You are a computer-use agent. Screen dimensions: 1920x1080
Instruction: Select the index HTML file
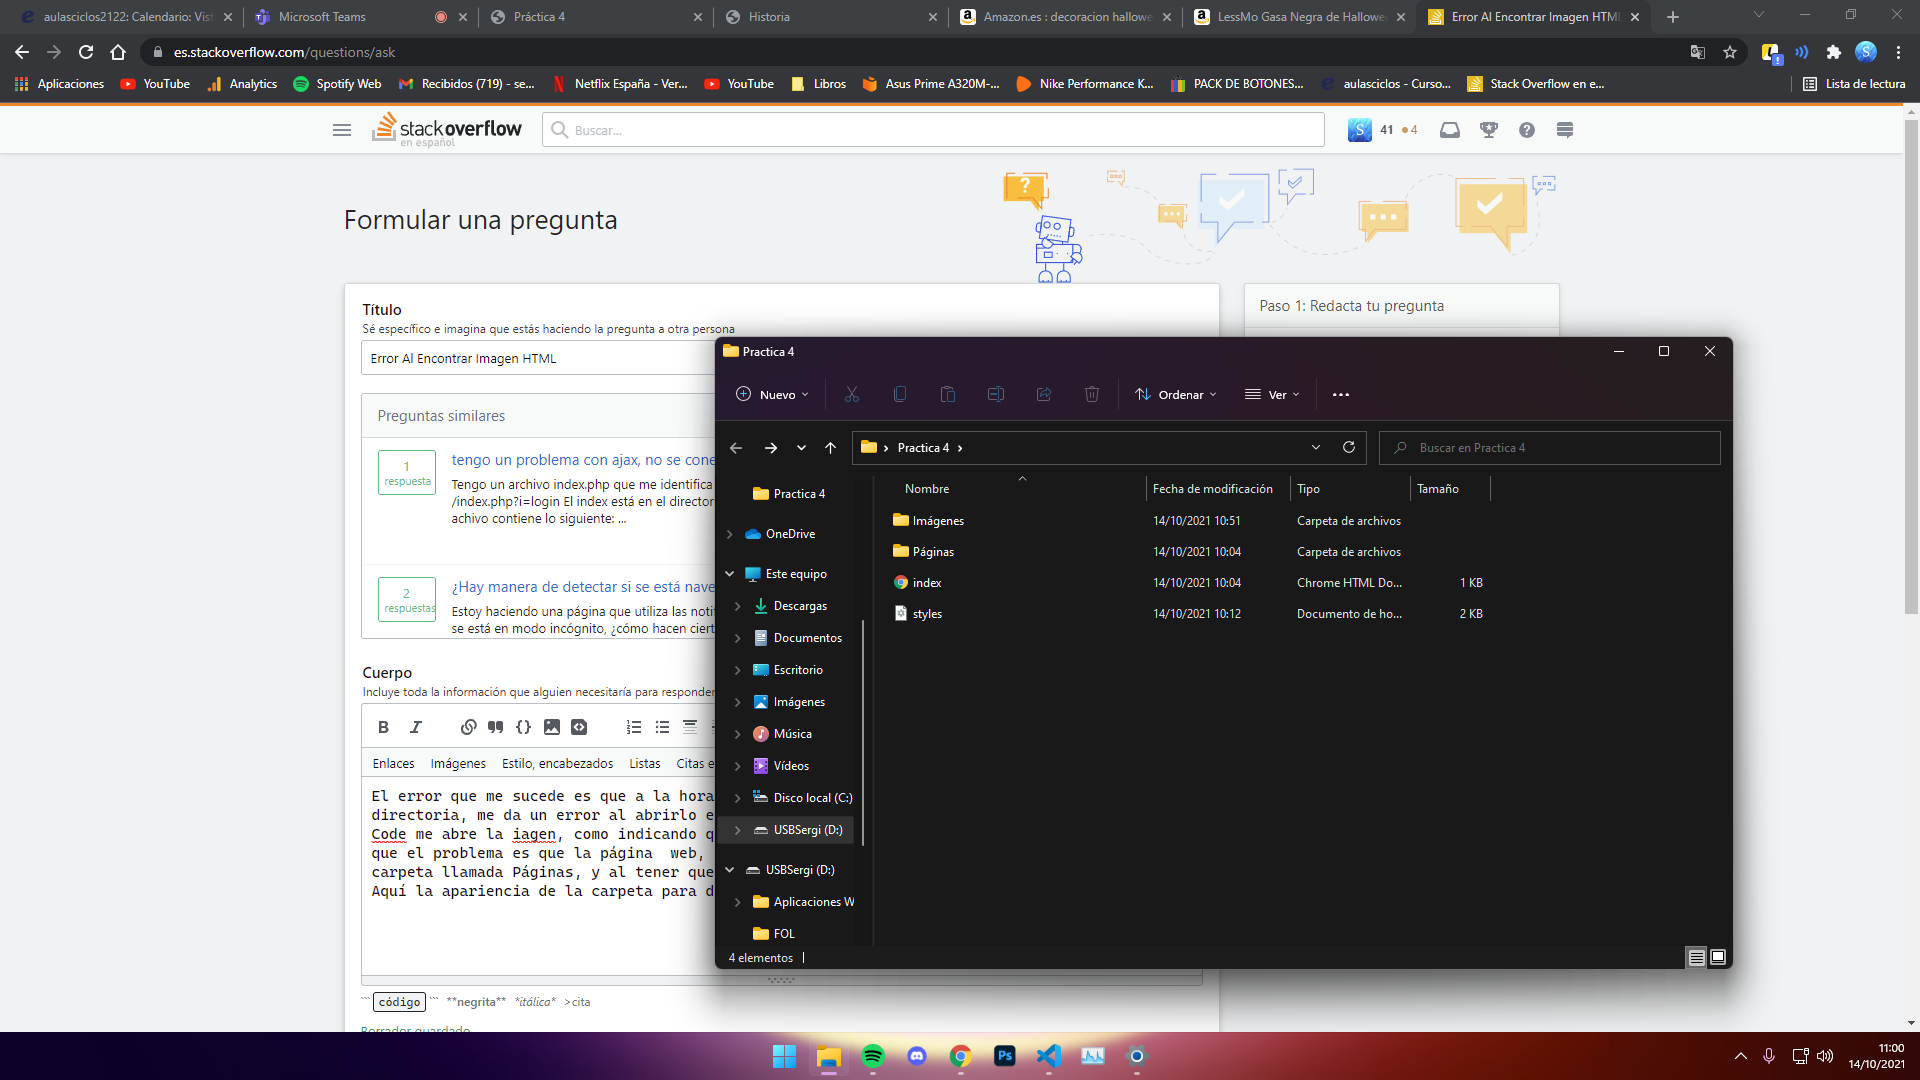[x=926, y=582]
